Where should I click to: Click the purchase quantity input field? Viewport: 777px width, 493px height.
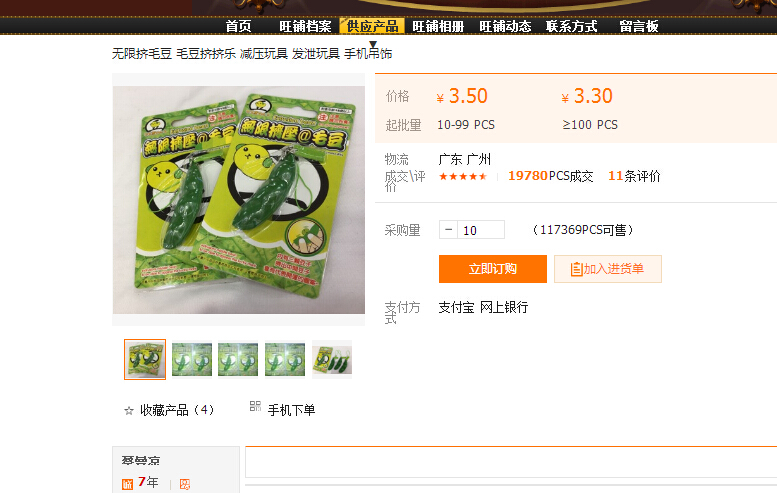click(x=481, y=230)
